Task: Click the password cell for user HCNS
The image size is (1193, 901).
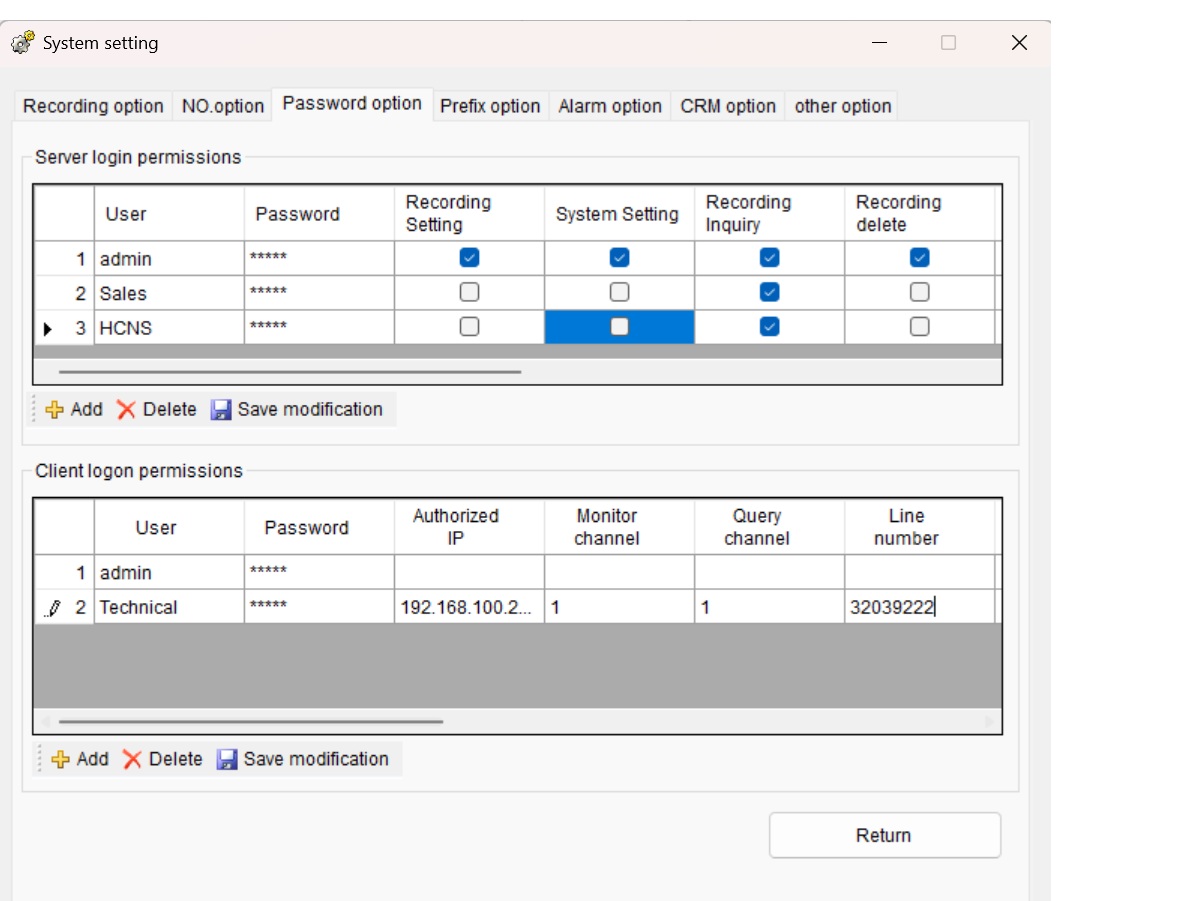Action: pyautogui.click(x=319, y=328)
